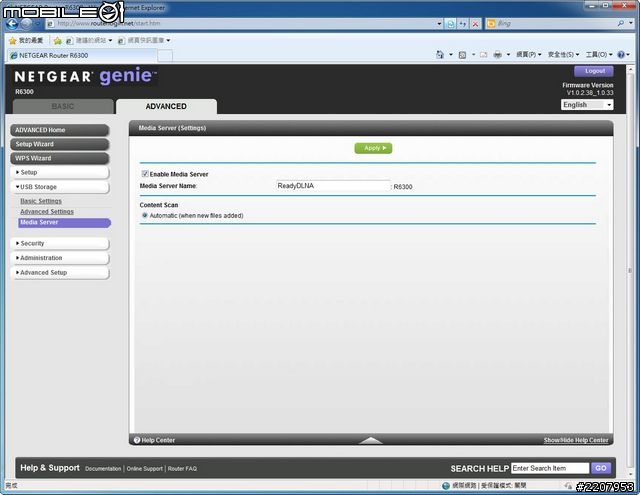Select Media Server in sidebar
The width and height of the screenshot is (640, 495).
pos(64,222)
